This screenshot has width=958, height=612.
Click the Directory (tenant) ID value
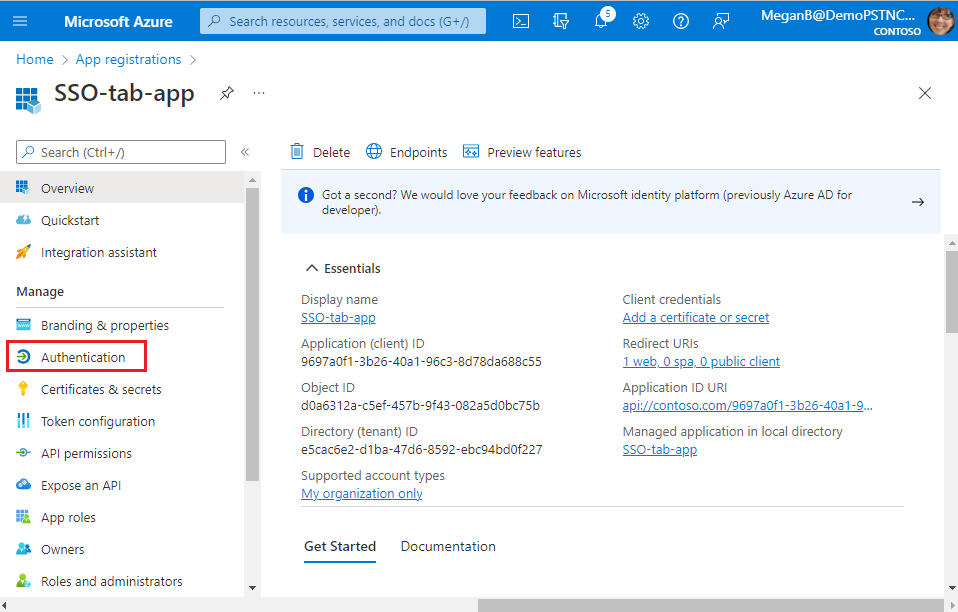422,450
